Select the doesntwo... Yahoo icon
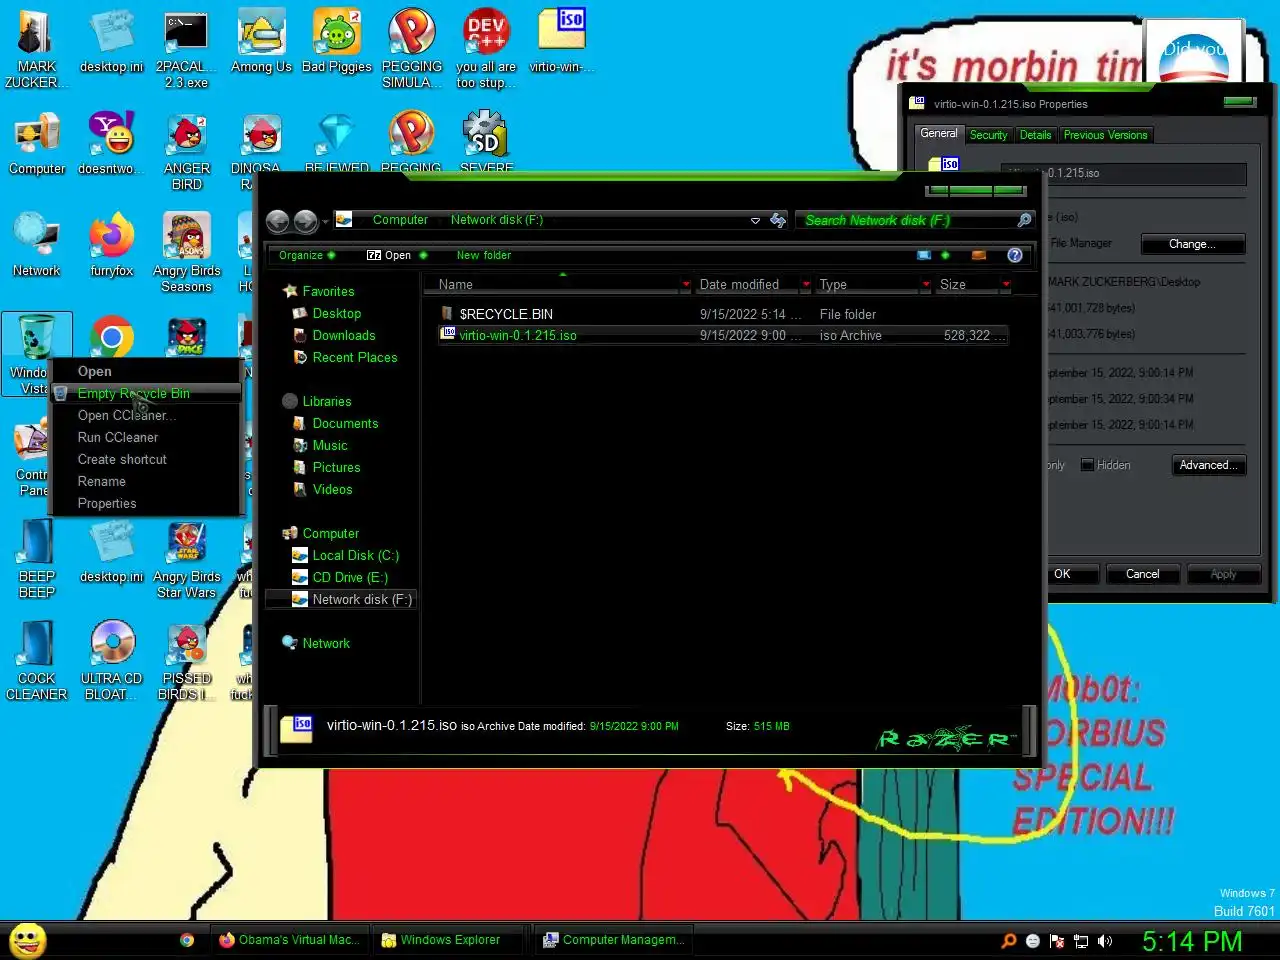The width and height of the screenshot is (1280, 960). point(112,145)
